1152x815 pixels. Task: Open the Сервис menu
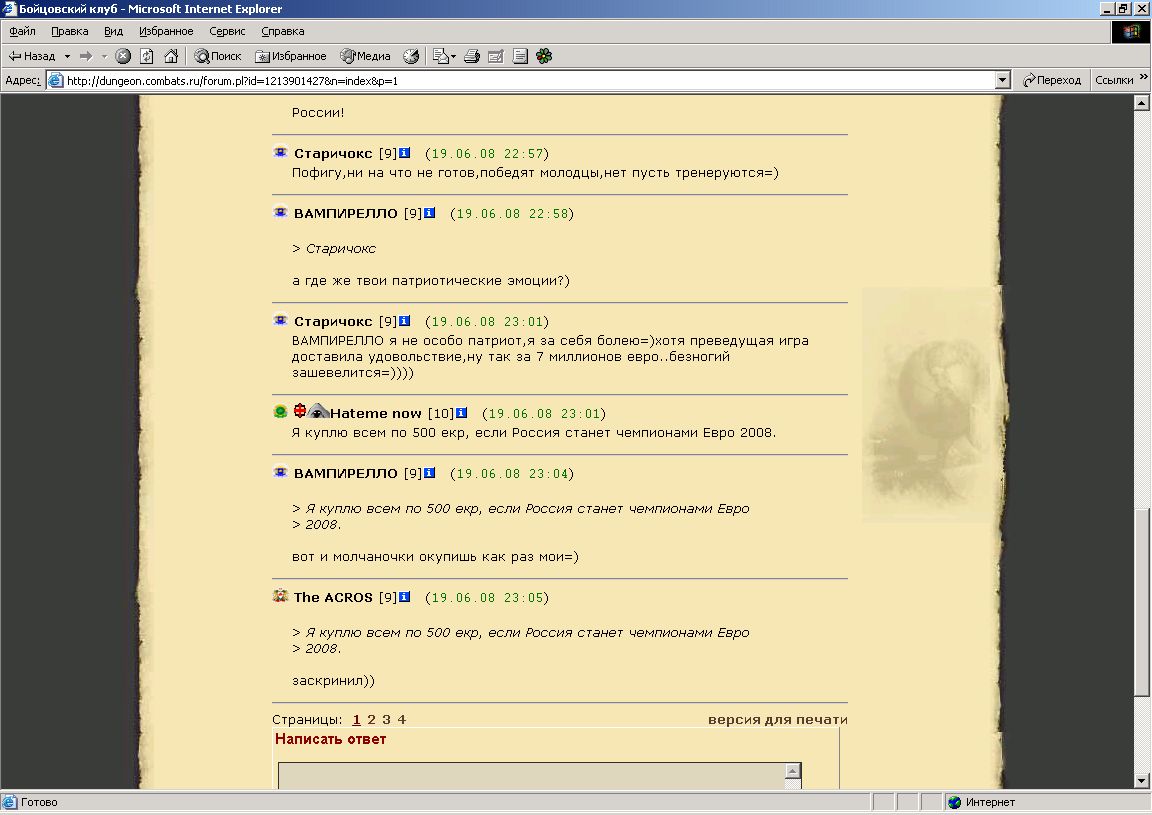[227, 31]
